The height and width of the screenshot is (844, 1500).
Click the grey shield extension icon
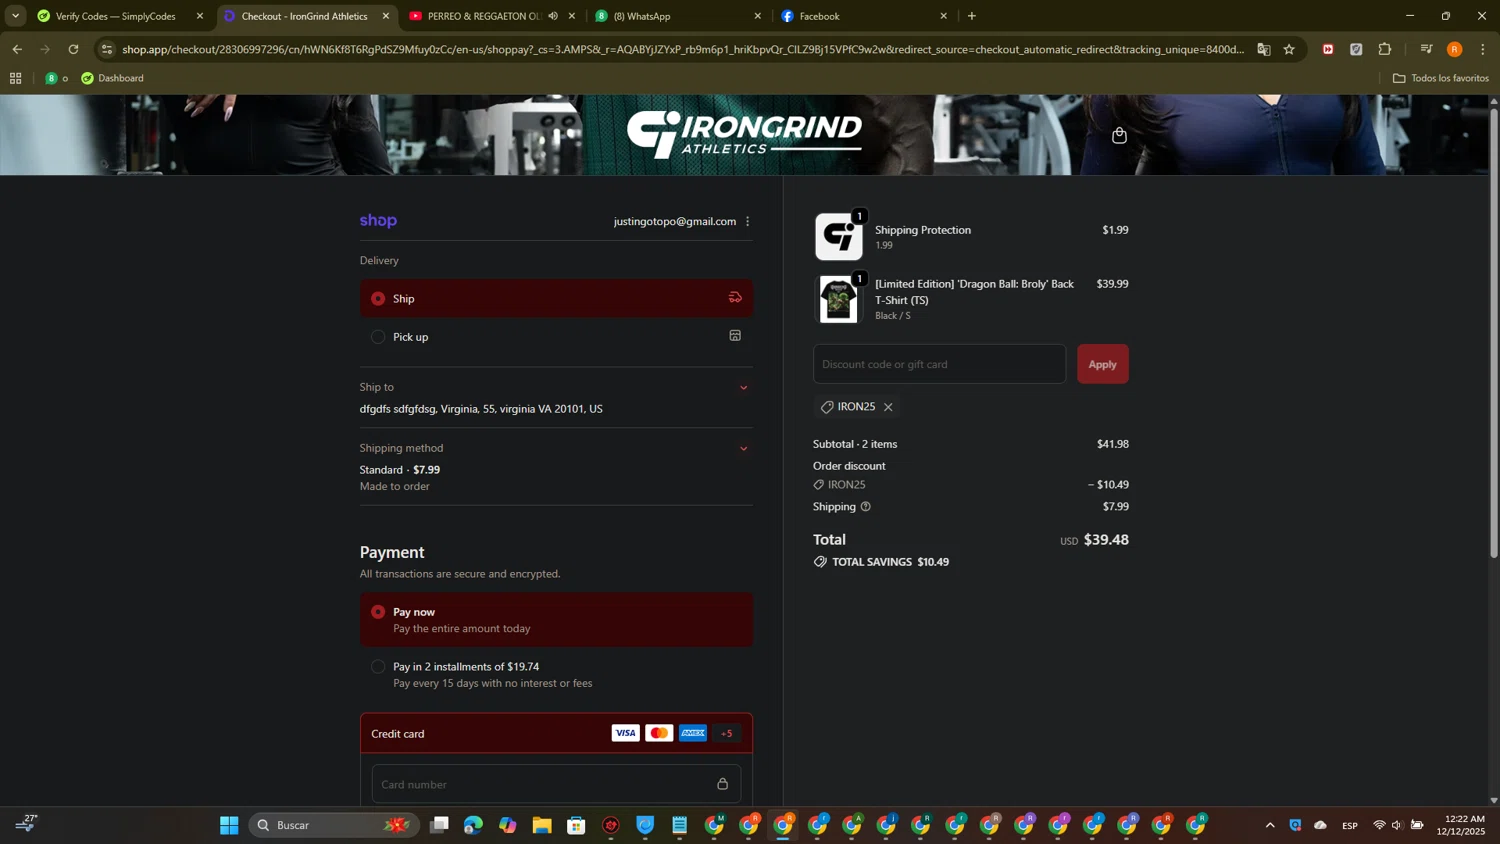(x=1356, y=49)
